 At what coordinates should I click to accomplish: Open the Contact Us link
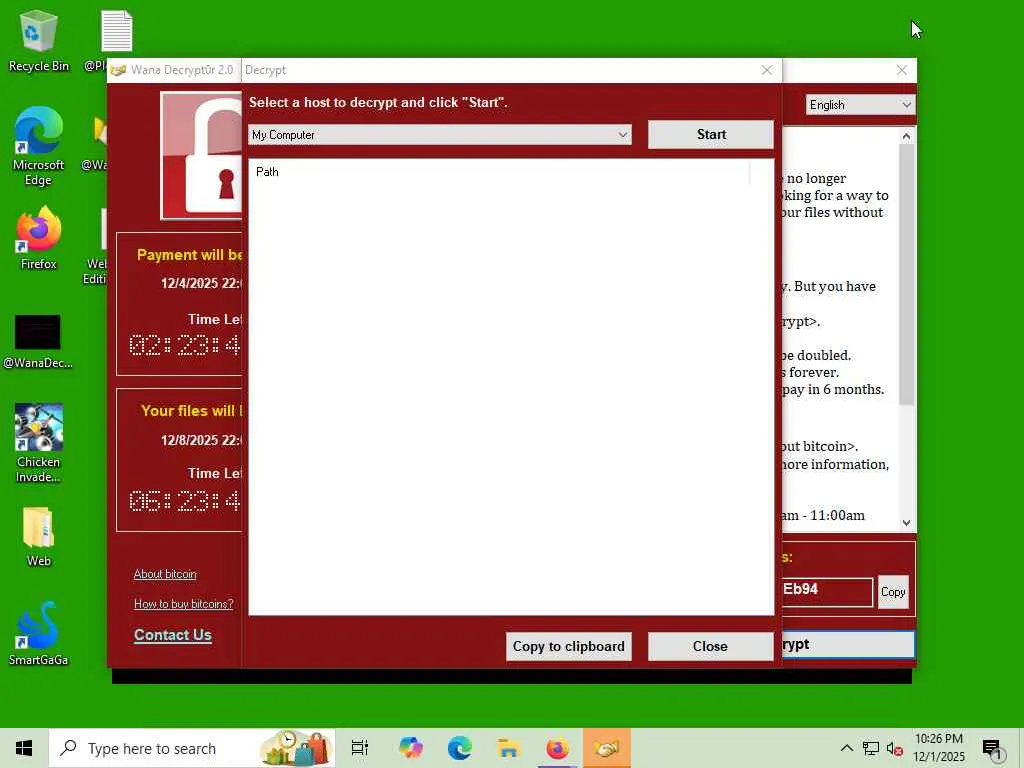tap(172, 635)
